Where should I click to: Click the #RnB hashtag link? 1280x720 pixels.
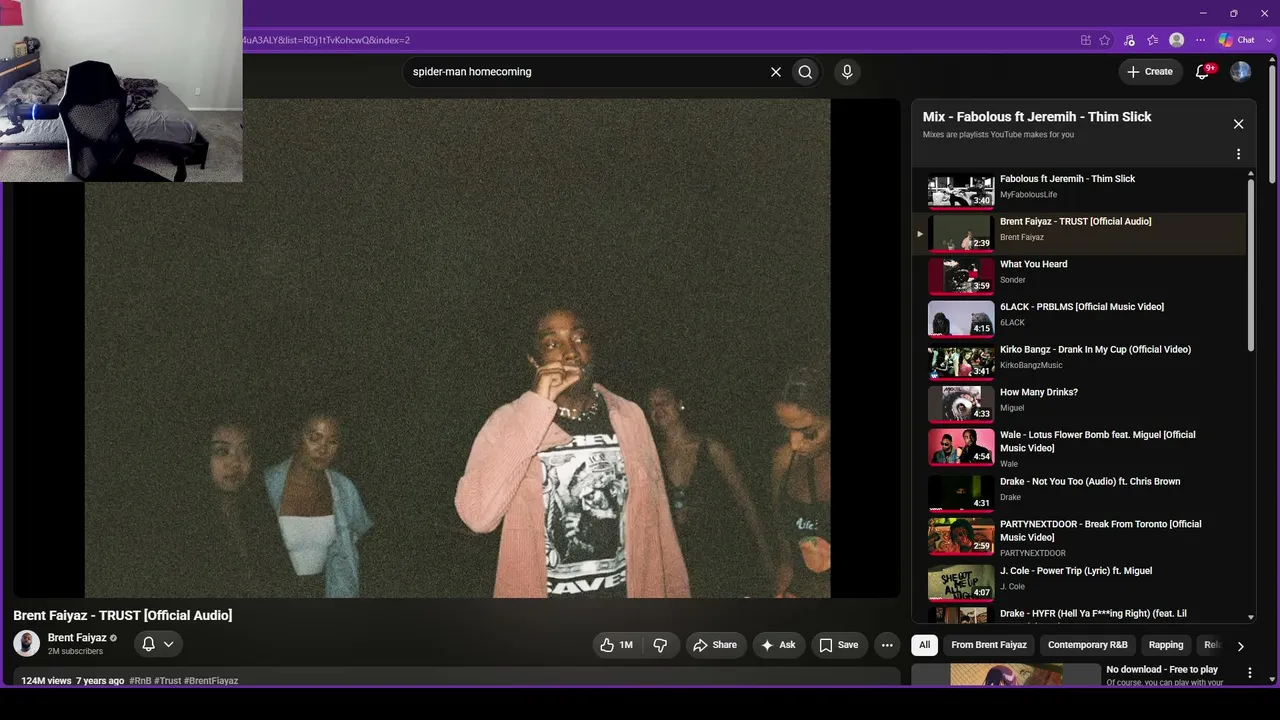point(140,681)
